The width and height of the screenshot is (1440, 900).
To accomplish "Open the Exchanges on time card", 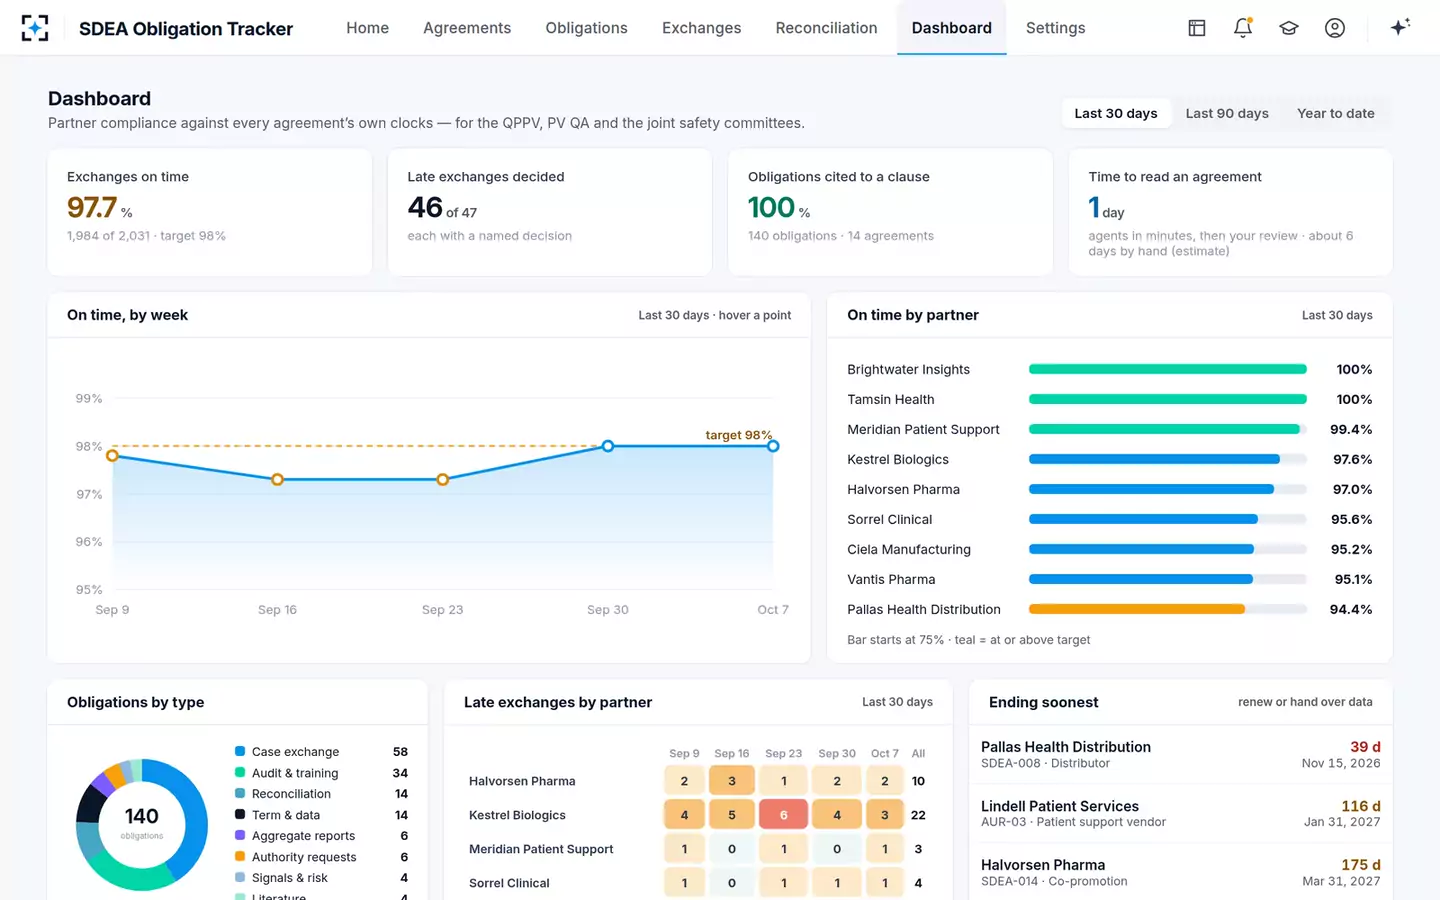I will pyautogui.click(x=210, y=212).
